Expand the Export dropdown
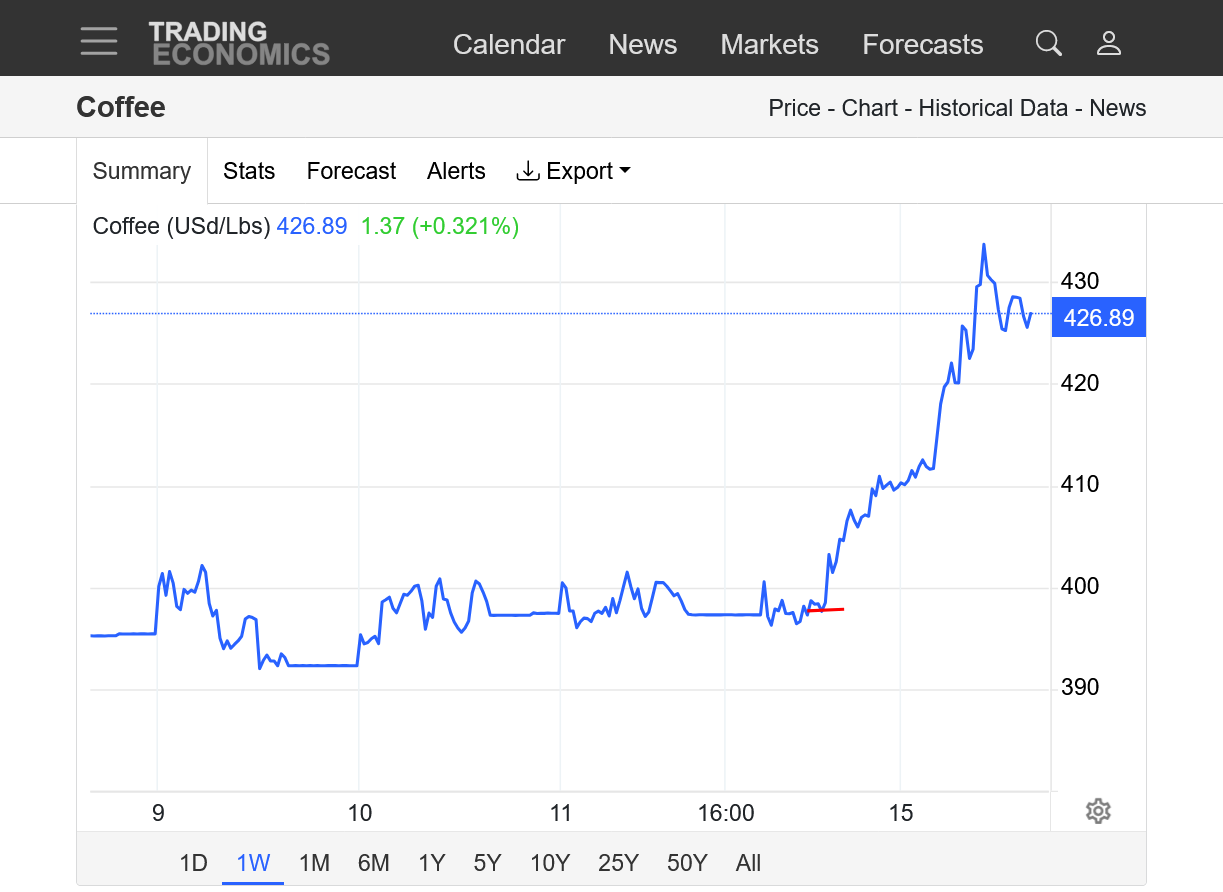 coord(573,171)
